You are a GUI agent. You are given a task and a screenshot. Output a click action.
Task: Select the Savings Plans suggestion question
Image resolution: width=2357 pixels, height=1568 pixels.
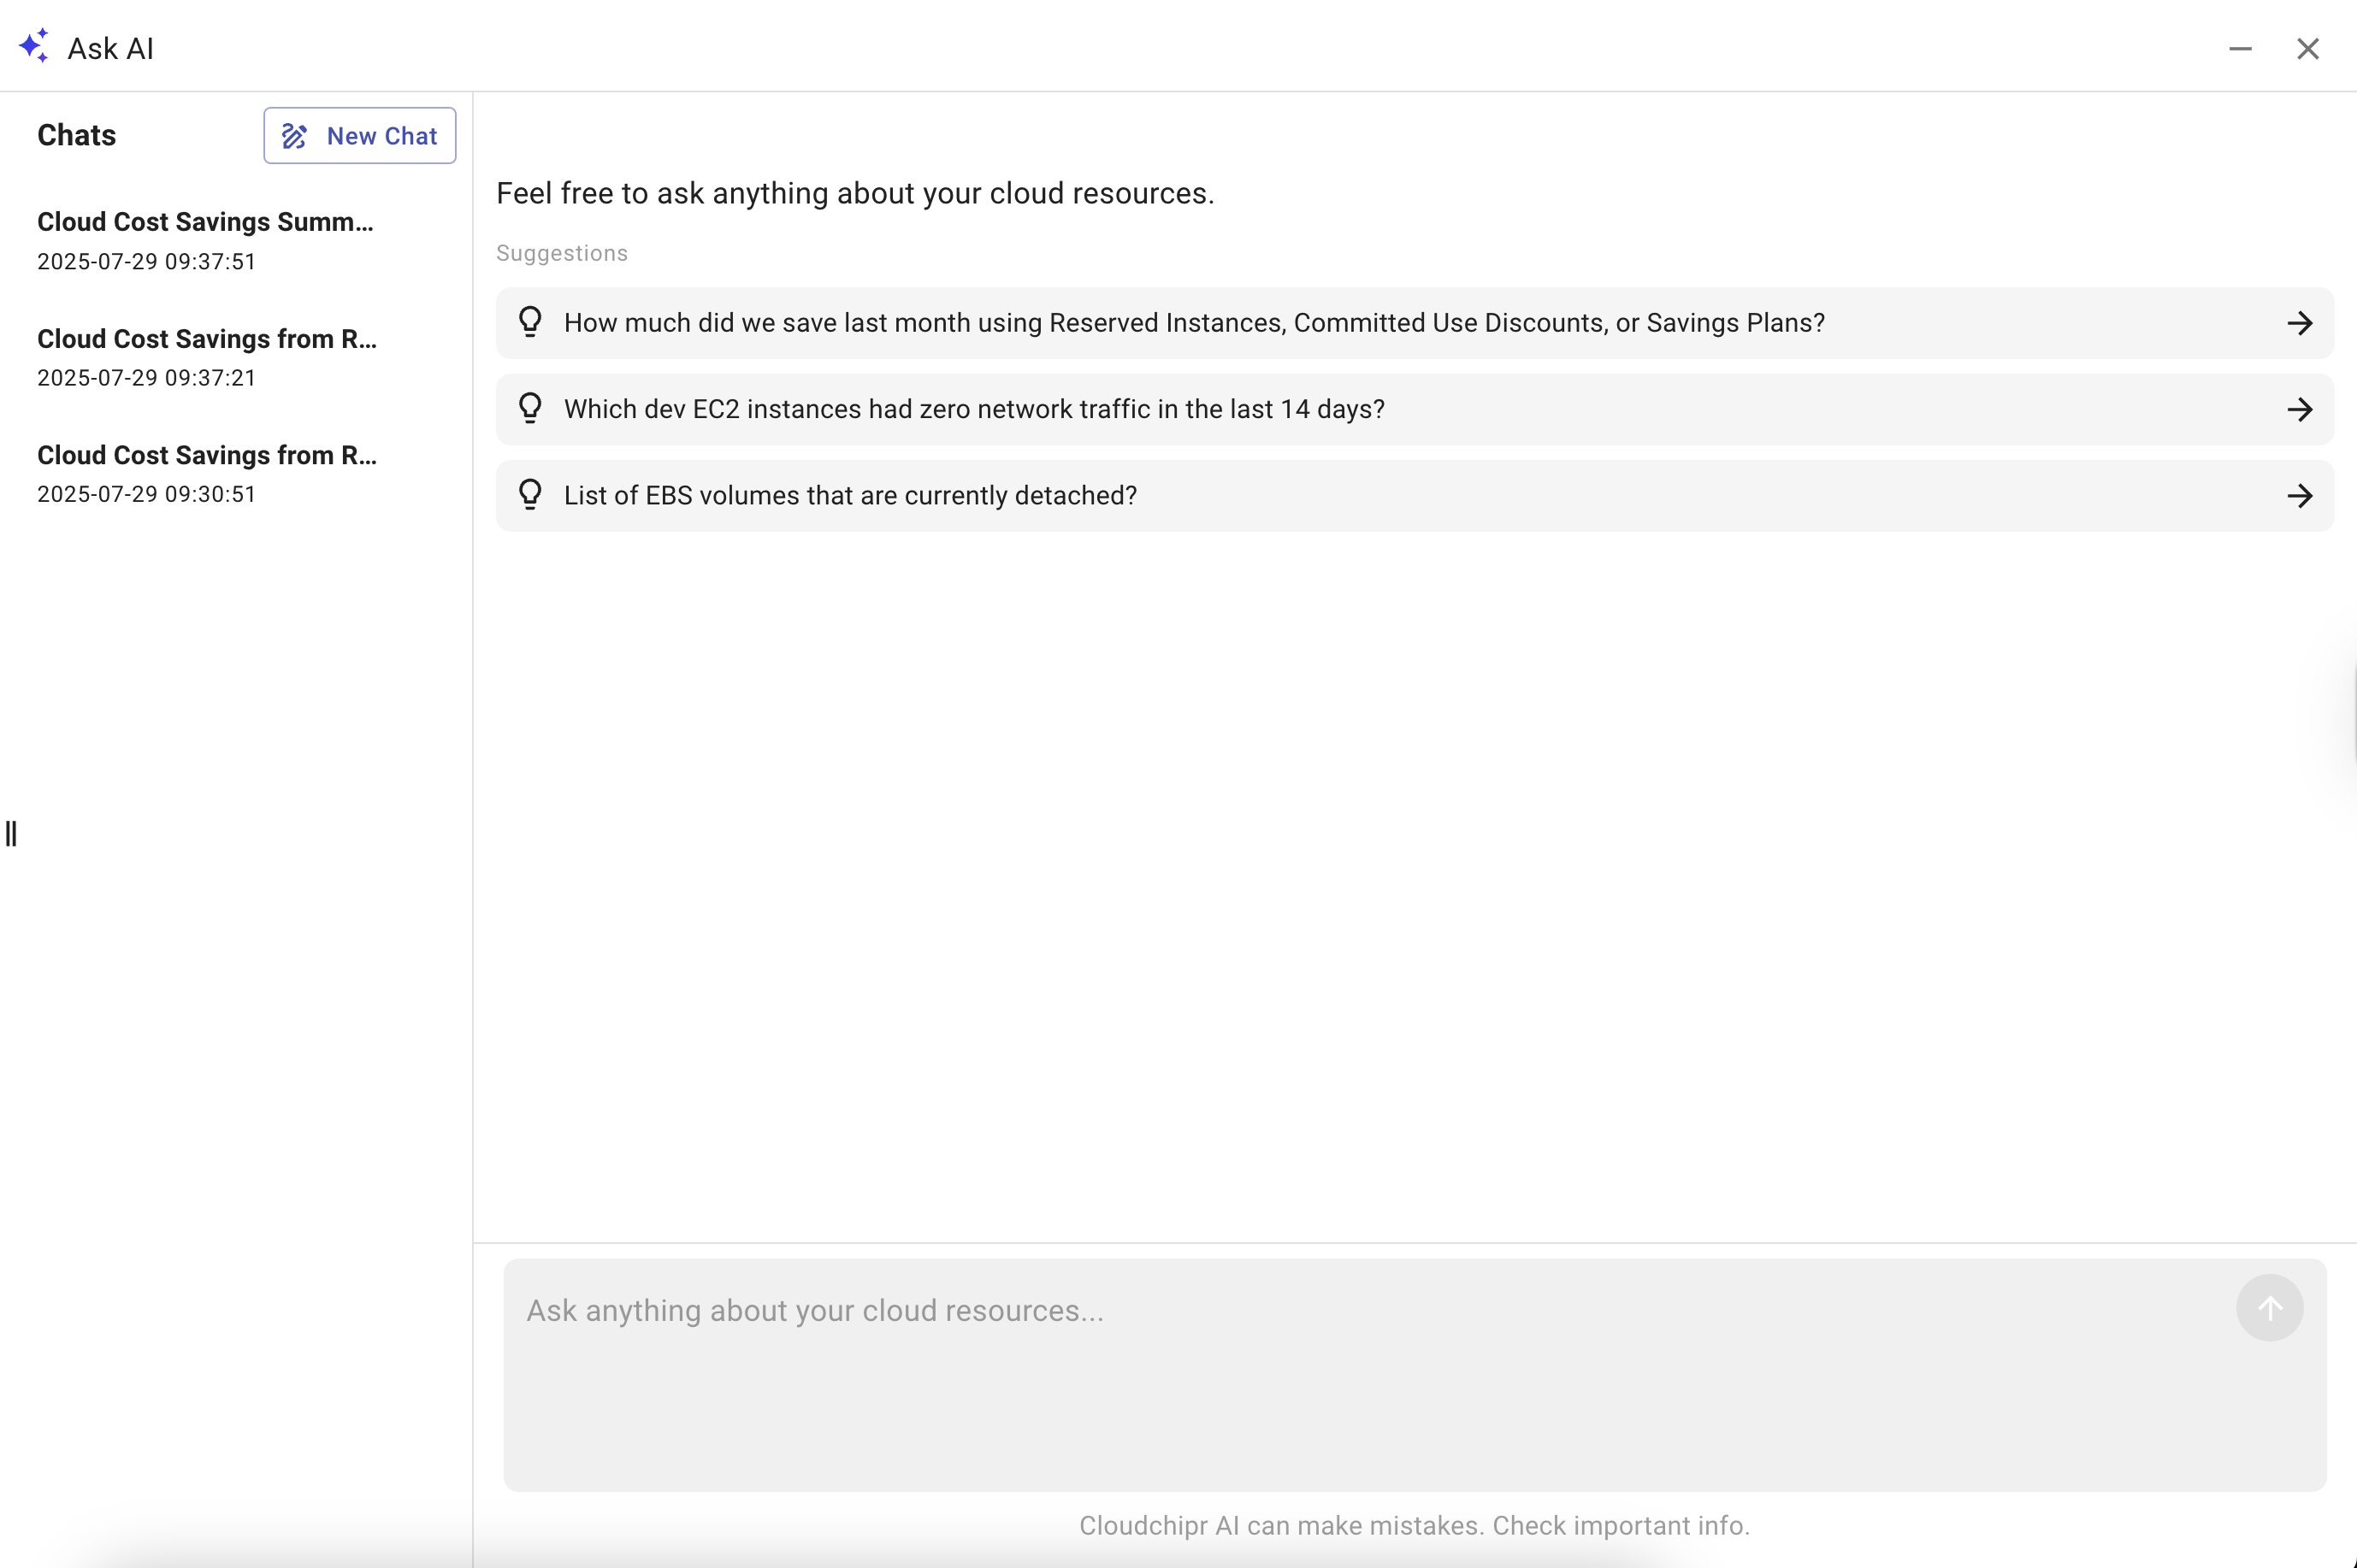tap(1414, 323)
